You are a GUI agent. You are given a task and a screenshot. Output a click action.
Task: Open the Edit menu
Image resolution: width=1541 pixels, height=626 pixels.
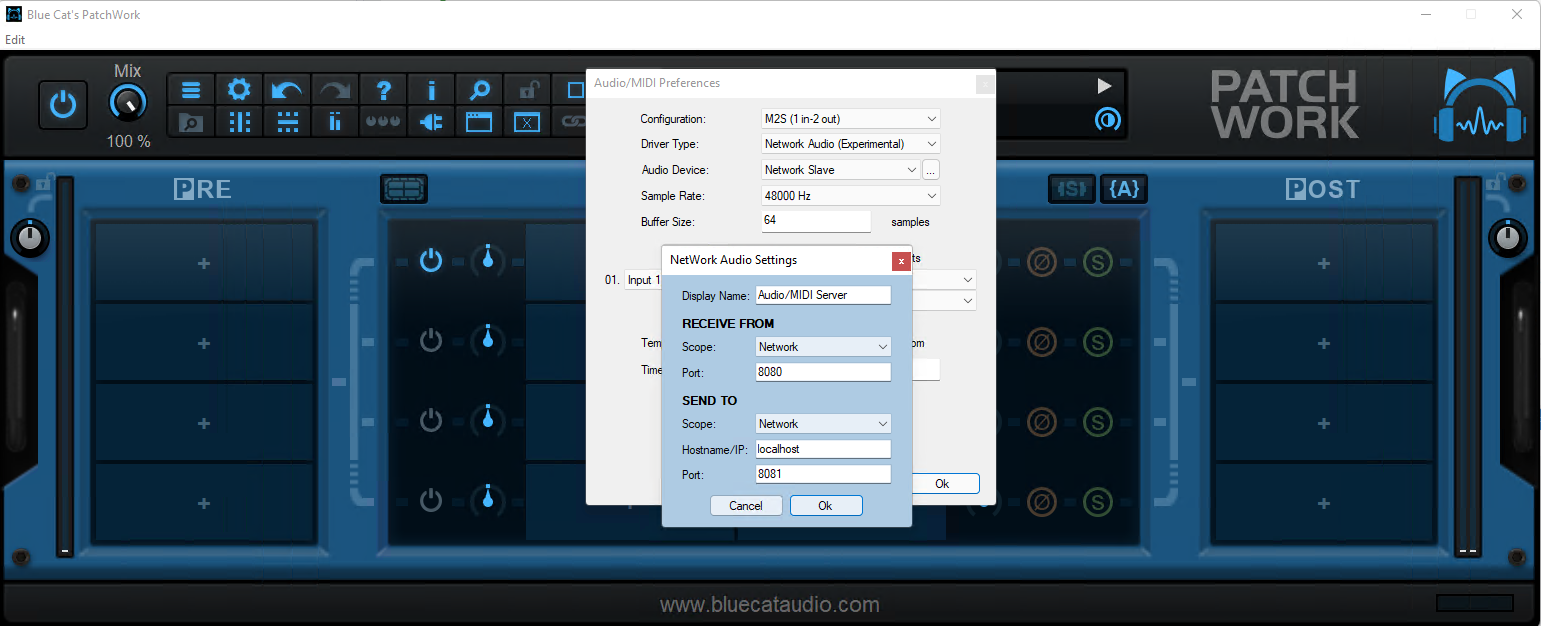15,40
